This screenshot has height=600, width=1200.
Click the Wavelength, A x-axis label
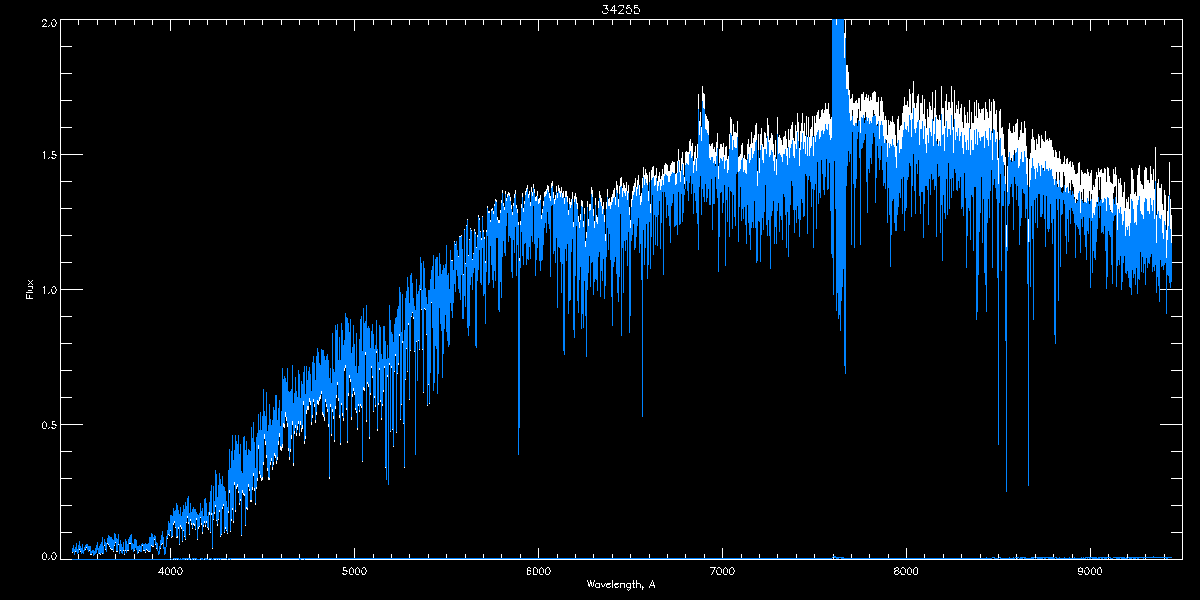click(621, 584)
